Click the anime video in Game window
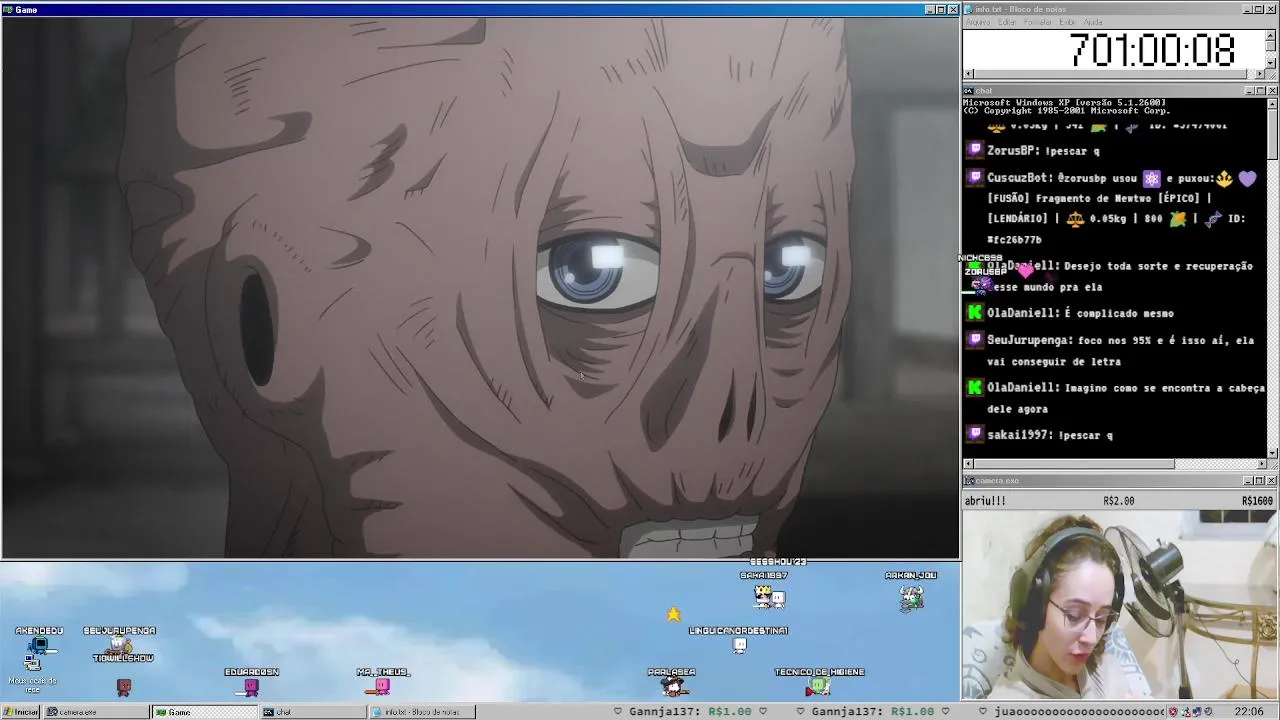 tap(480, 287)
